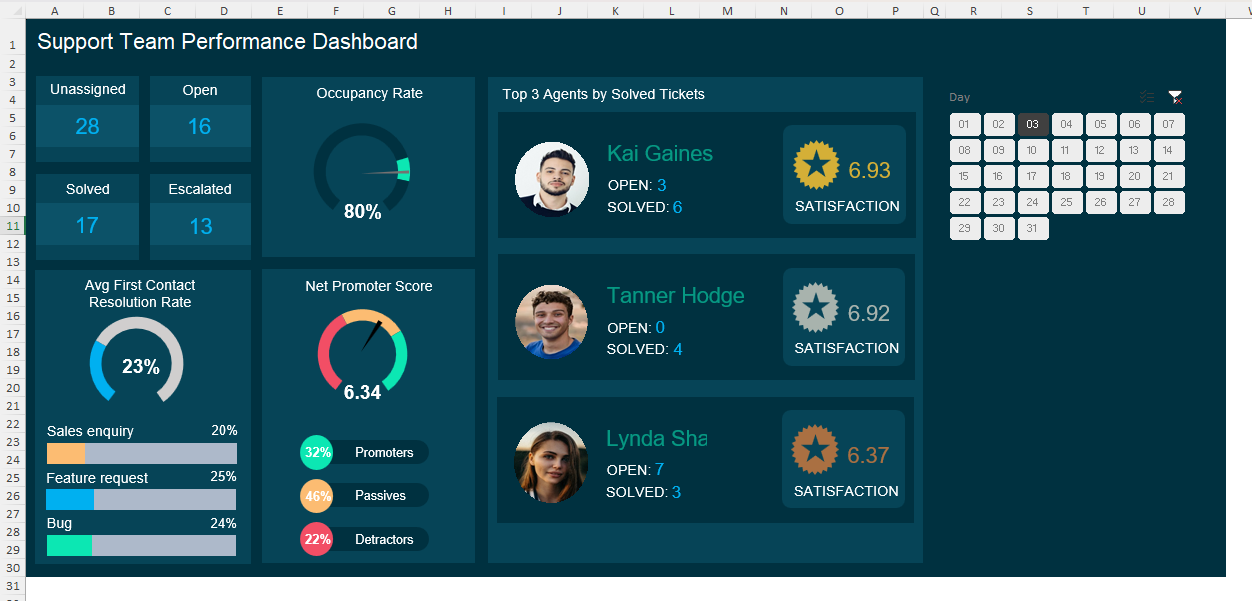Click the NPS value 6.34

coord(362,392)
